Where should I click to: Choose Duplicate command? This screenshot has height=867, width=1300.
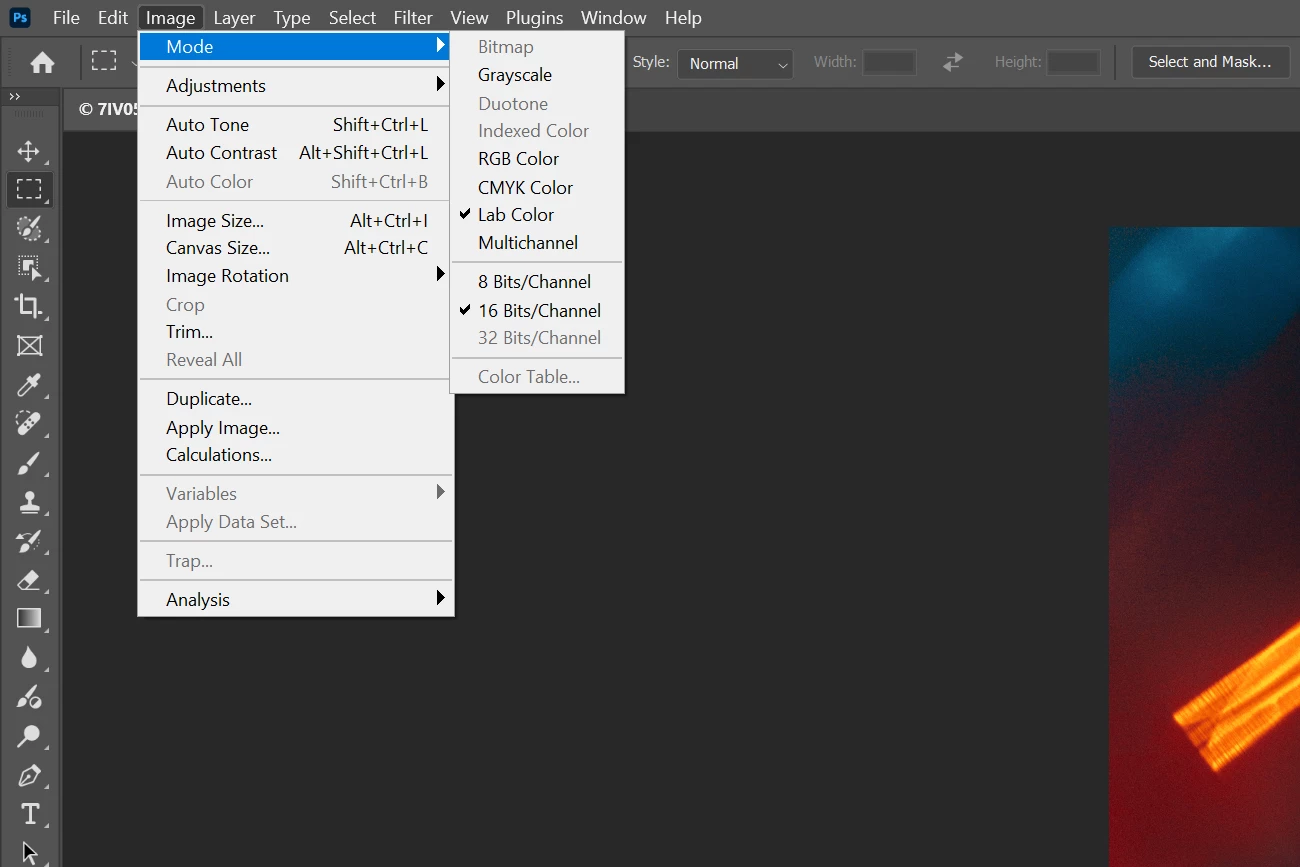coord(296,399)
